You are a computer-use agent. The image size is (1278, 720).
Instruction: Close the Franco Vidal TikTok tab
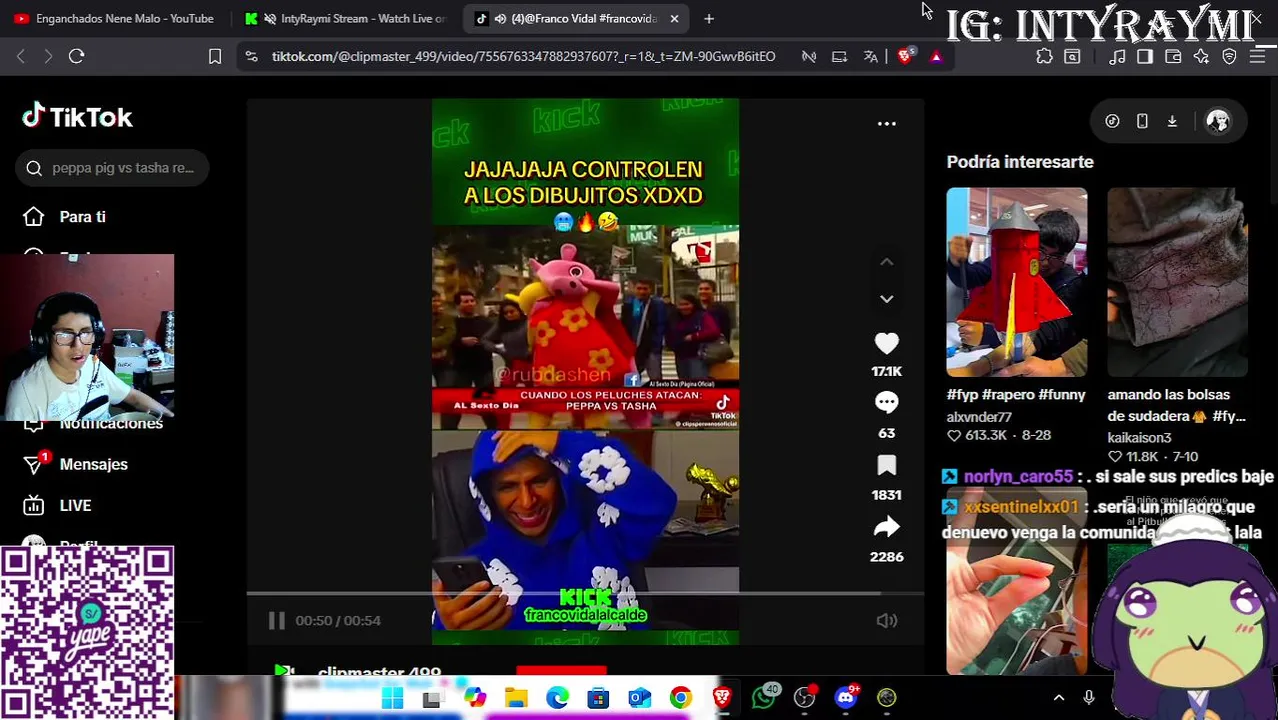click(x=674, y=18)
